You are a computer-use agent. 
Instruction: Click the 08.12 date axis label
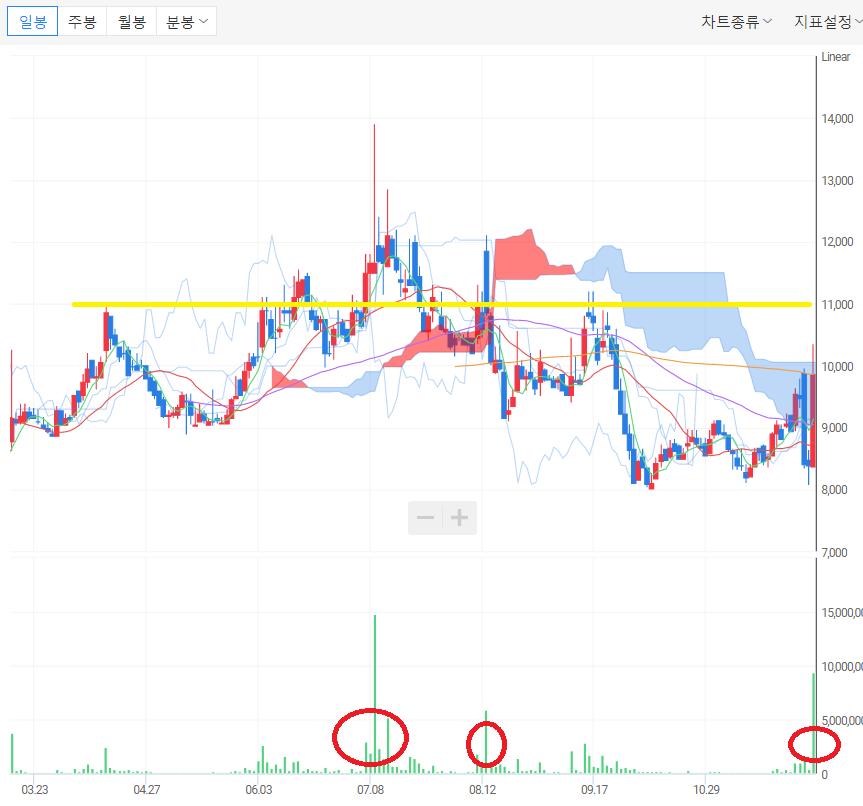click(483, 789)
